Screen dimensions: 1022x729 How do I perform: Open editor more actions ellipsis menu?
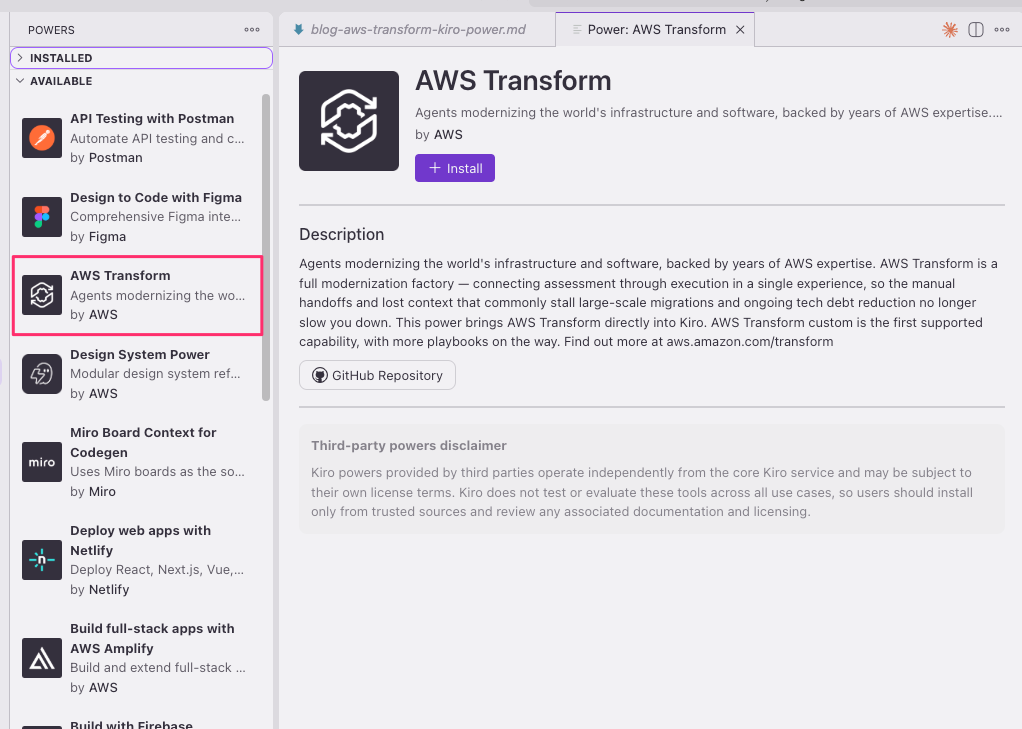(1002, 30)
